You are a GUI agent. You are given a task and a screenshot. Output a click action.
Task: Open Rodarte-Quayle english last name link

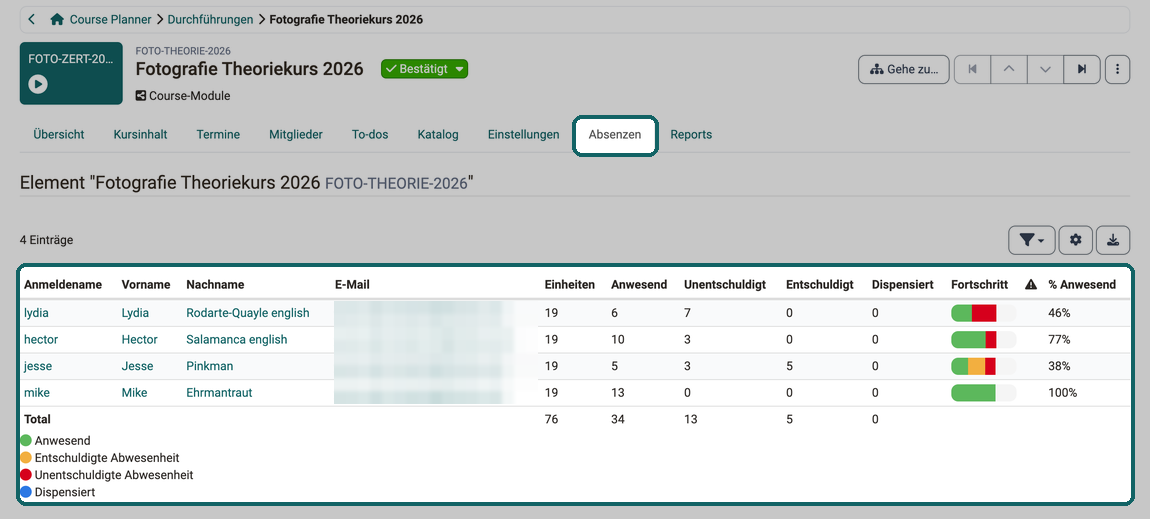point(248,313)
